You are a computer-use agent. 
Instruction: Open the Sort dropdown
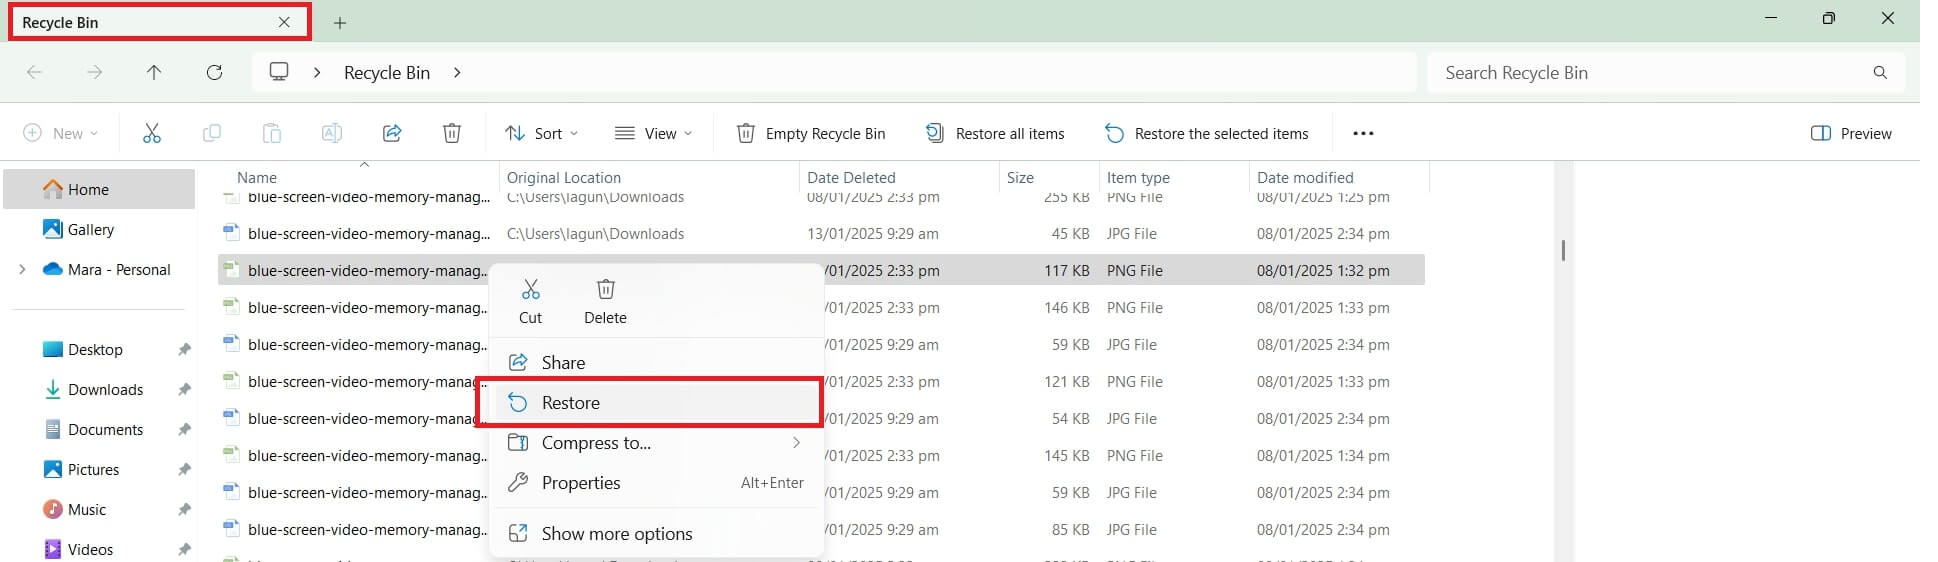coord(542,133)
